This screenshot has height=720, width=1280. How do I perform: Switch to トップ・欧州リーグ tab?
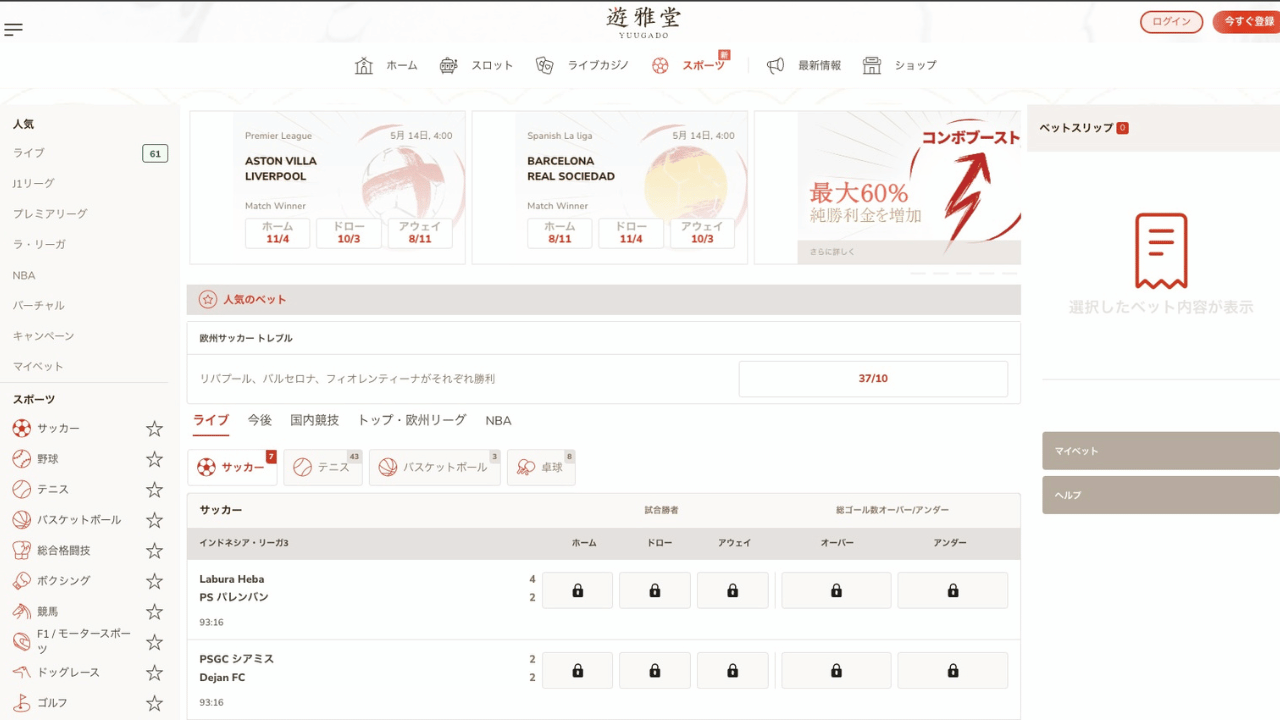click(x=412, y=421)
